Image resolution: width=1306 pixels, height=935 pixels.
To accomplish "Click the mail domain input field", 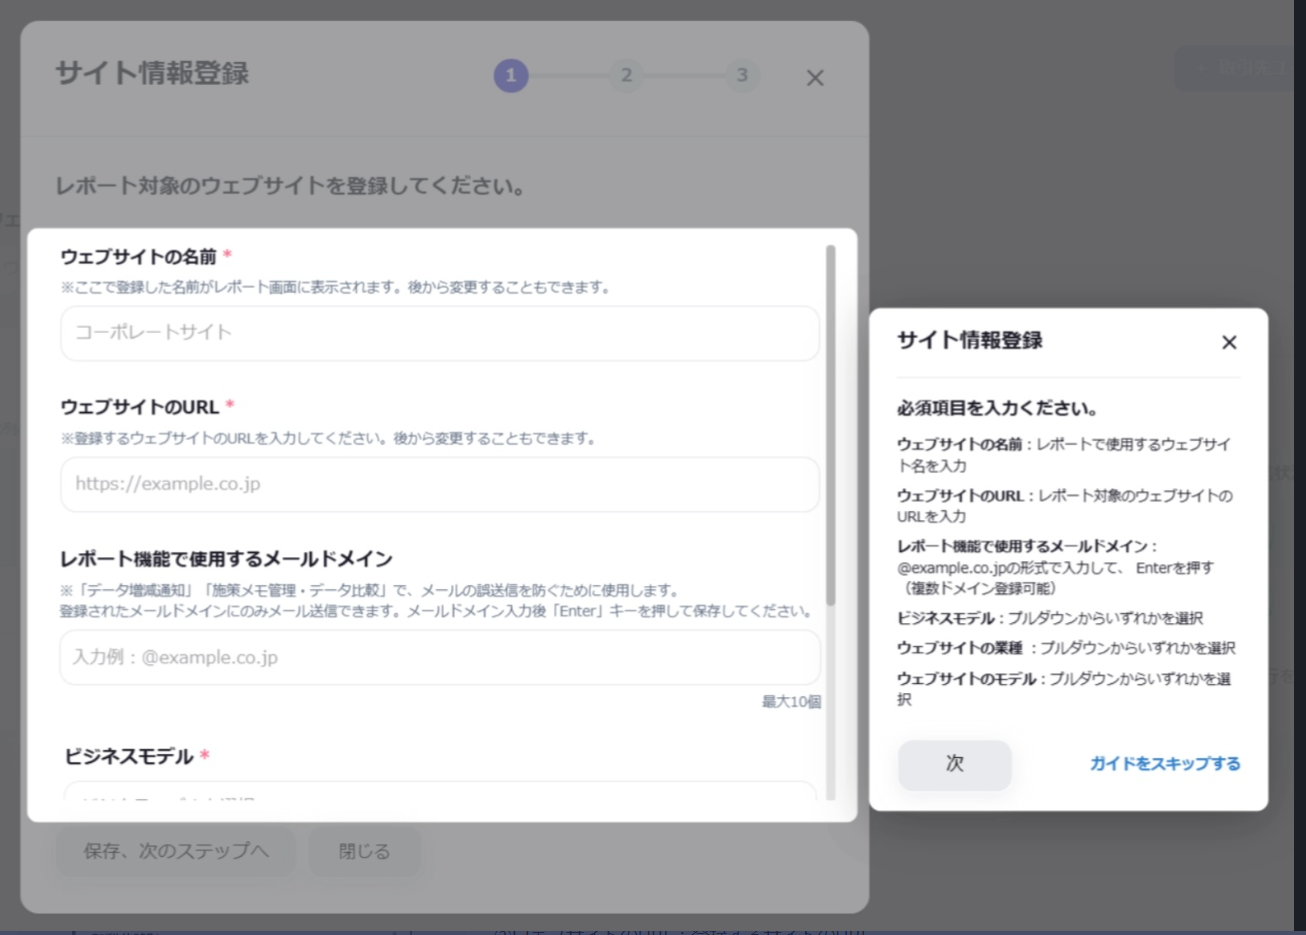I will coord(439,657).
